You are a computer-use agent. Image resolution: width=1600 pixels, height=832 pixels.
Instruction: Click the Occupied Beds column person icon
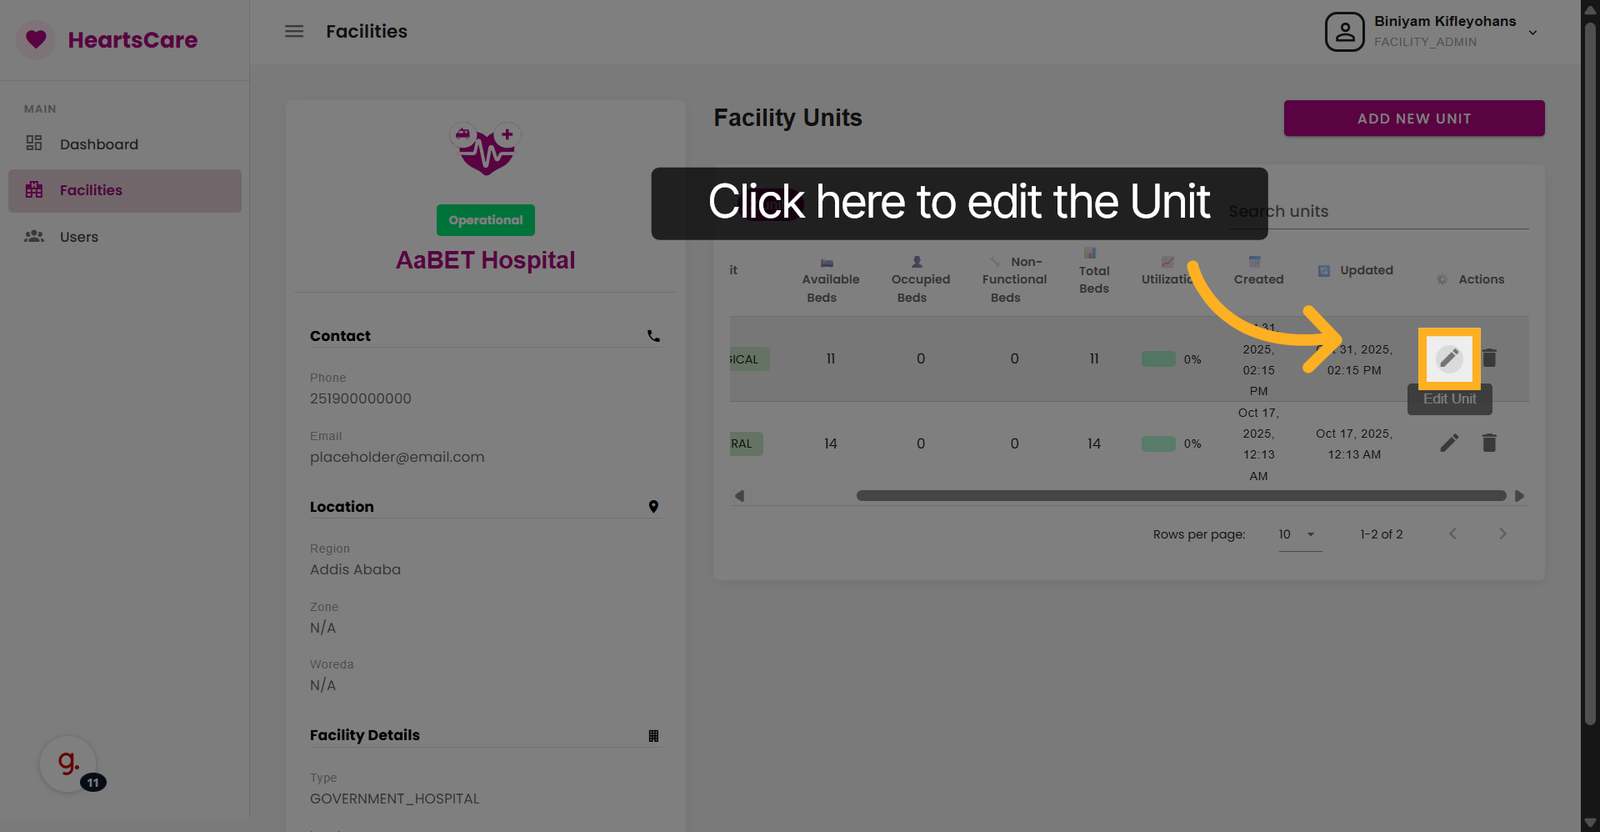coord(917,262)
